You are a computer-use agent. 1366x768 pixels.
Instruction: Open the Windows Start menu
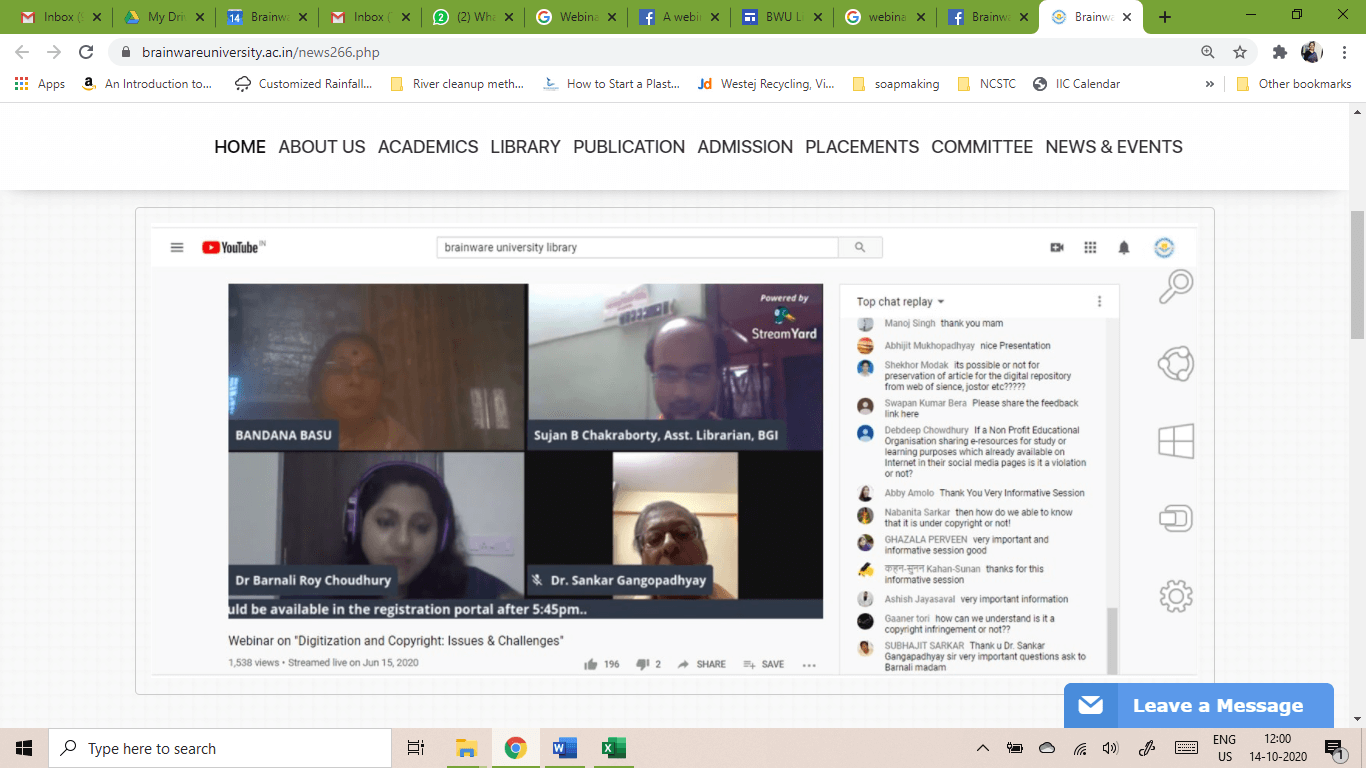[x=24, y=748]
